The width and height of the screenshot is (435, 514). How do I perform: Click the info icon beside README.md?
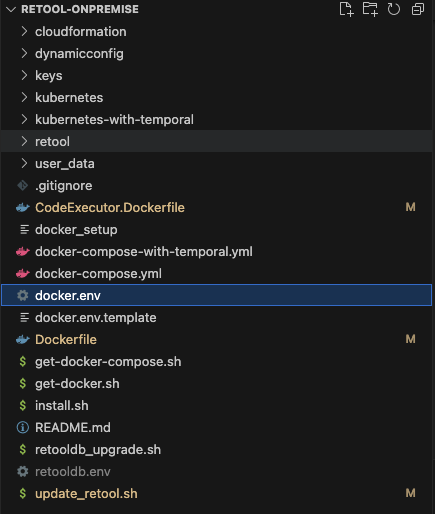23,428
